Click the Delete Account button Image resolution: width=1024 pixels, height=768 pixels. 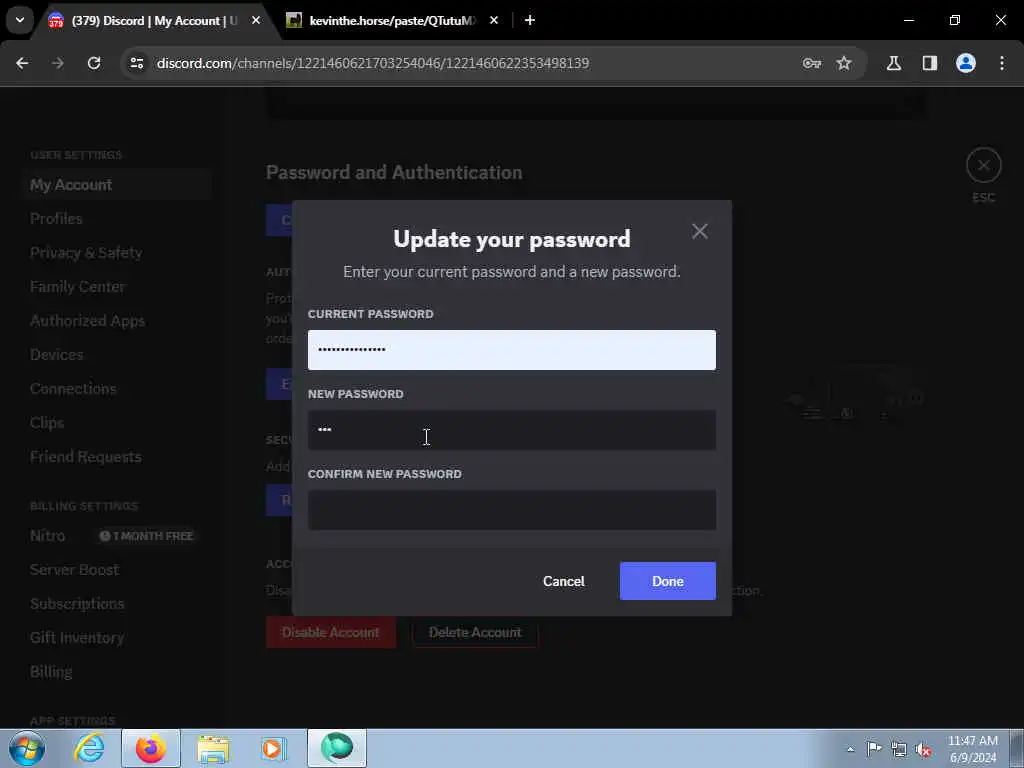[x=475, y=632]
